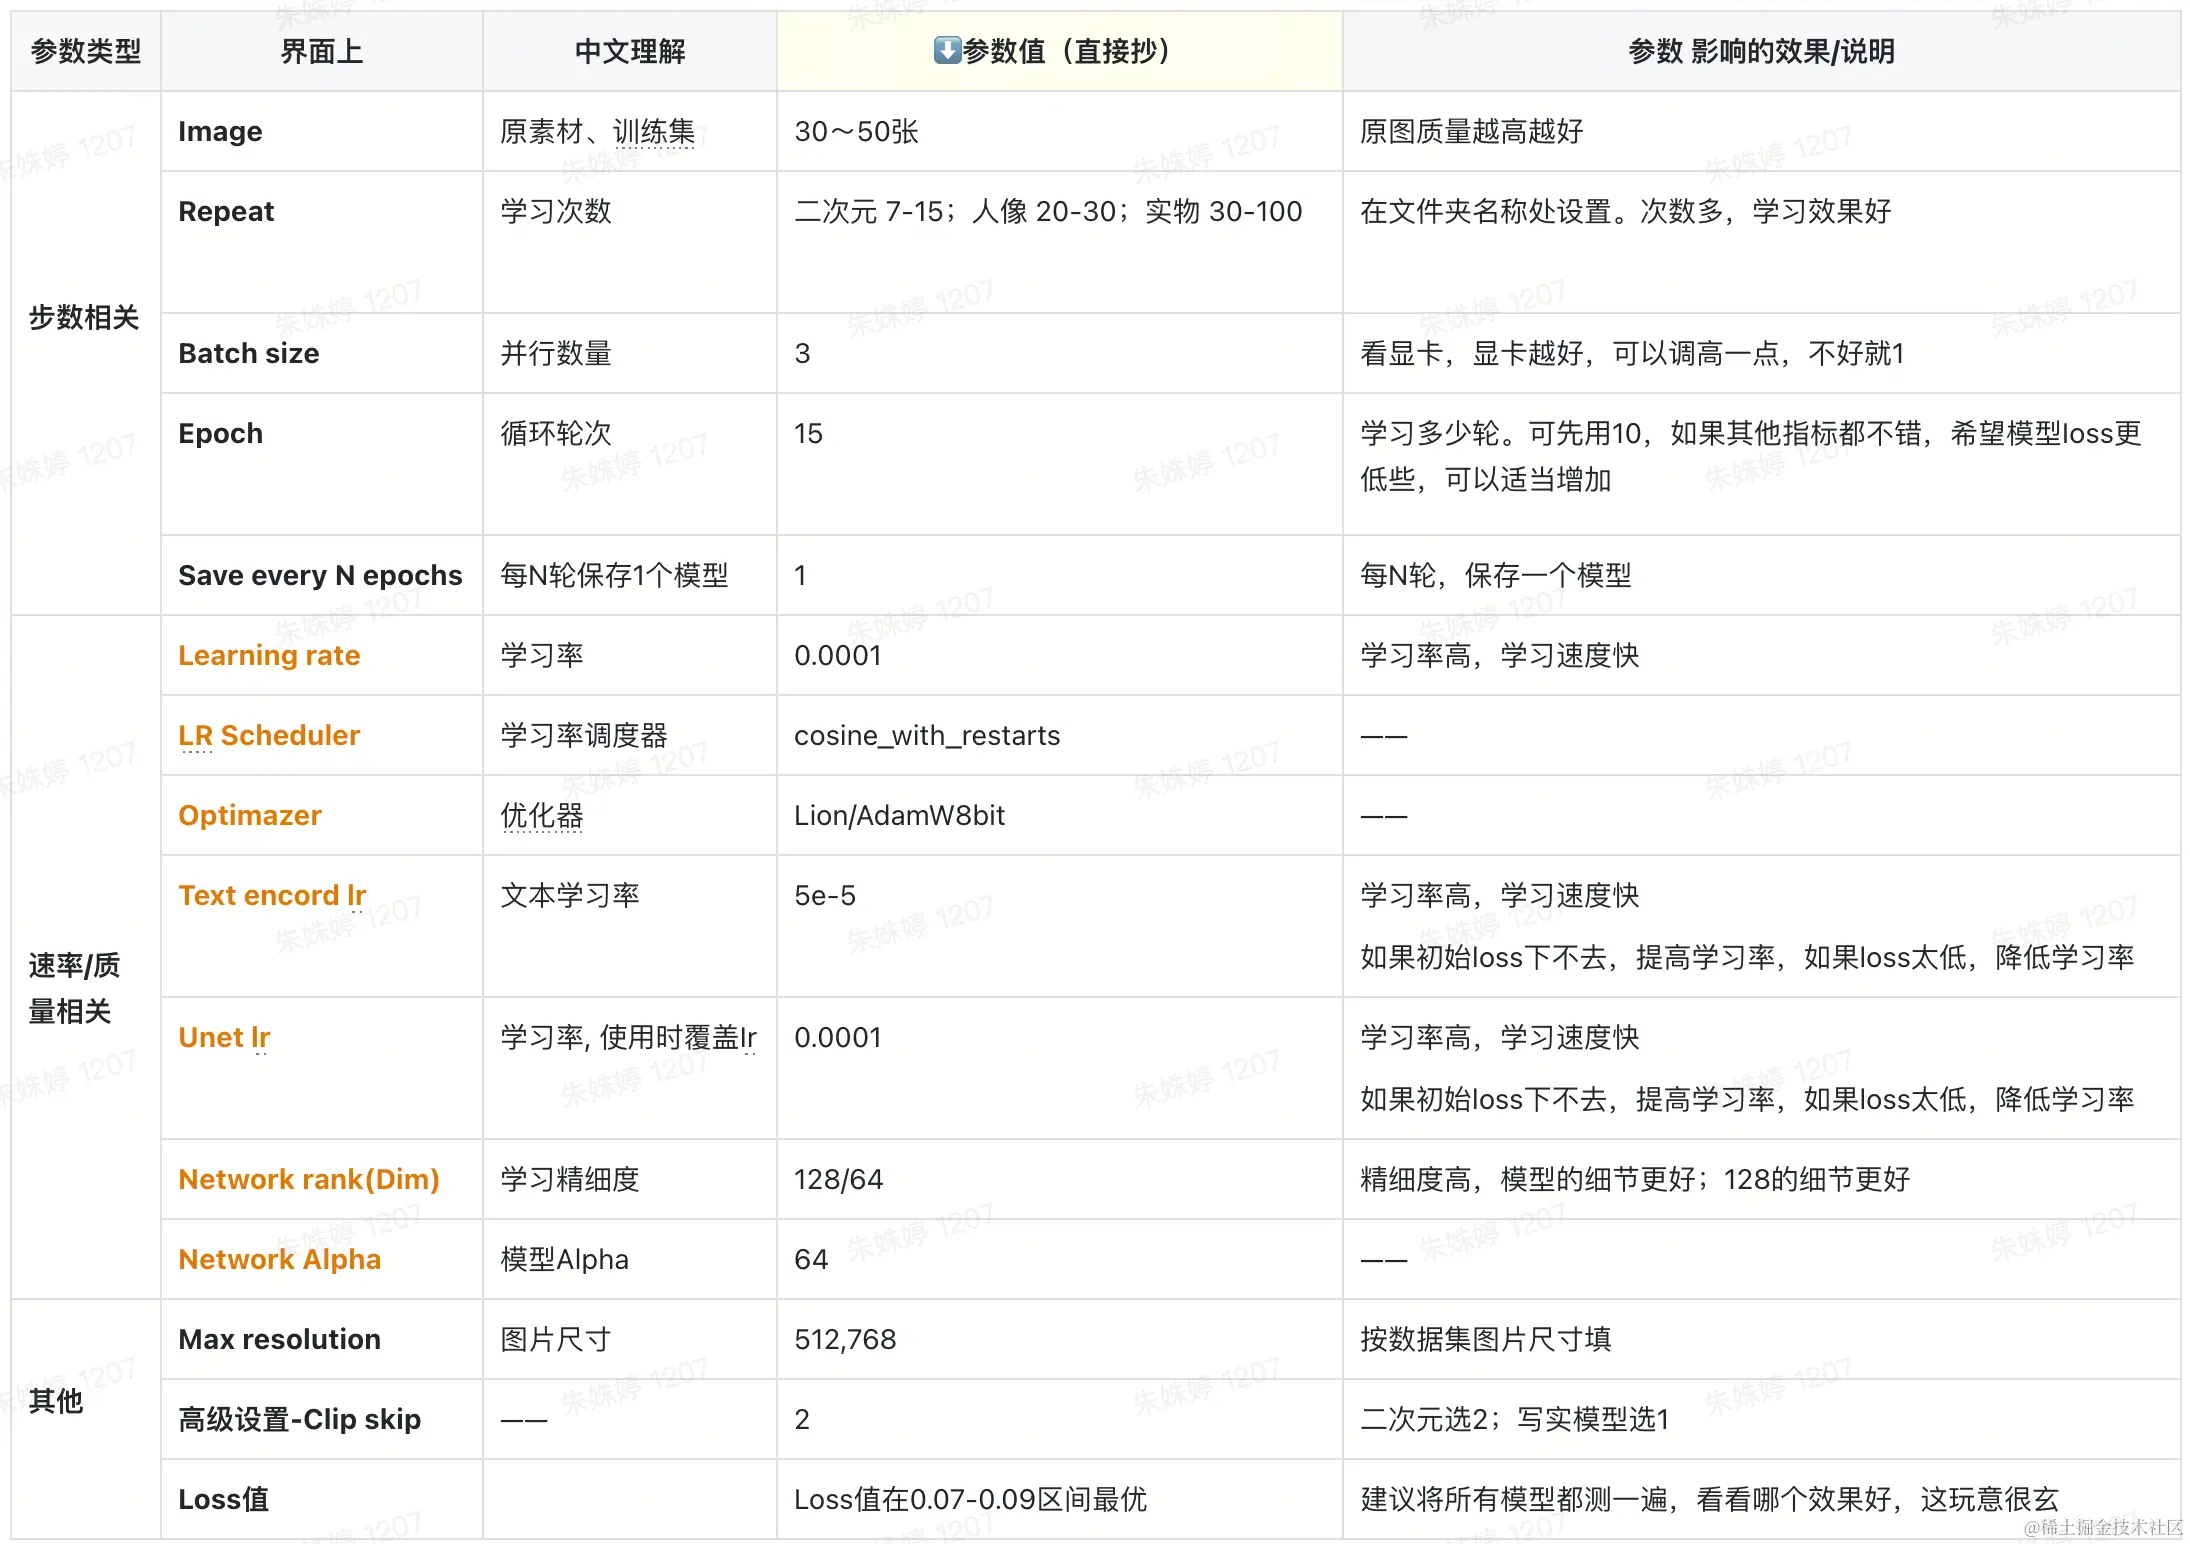Click the Loss值 row label
The image size is (2190, 1544).
pyautogui.click(x=224, y=1499)
